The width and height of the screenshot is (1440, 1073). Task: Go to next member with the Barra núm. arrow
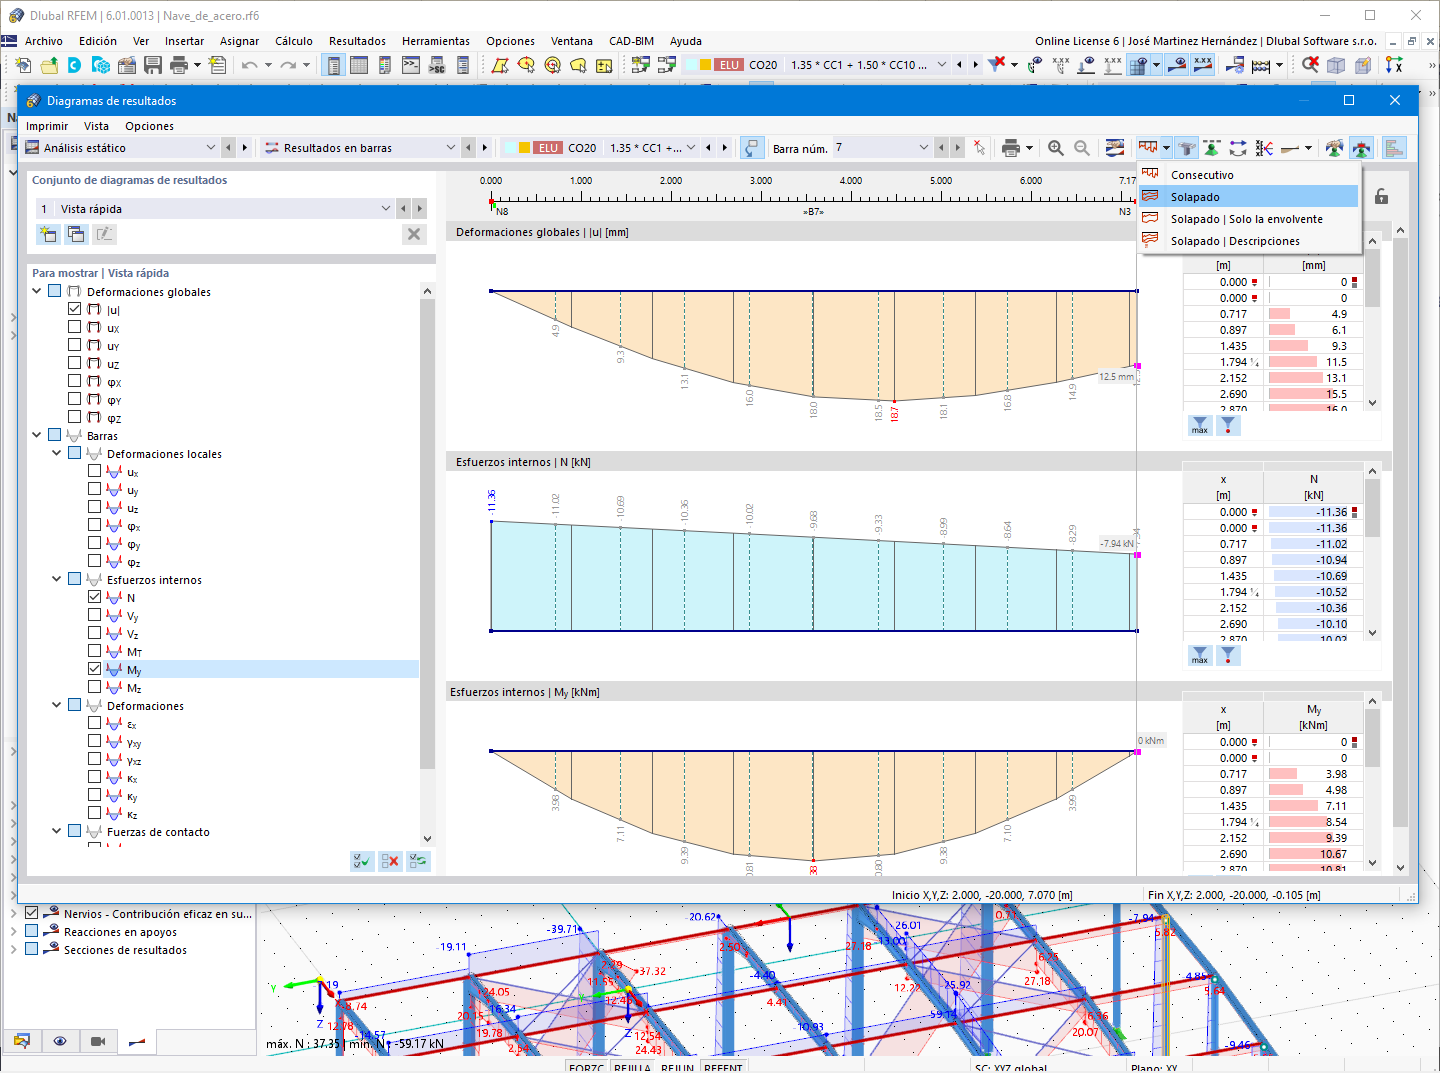957,148
